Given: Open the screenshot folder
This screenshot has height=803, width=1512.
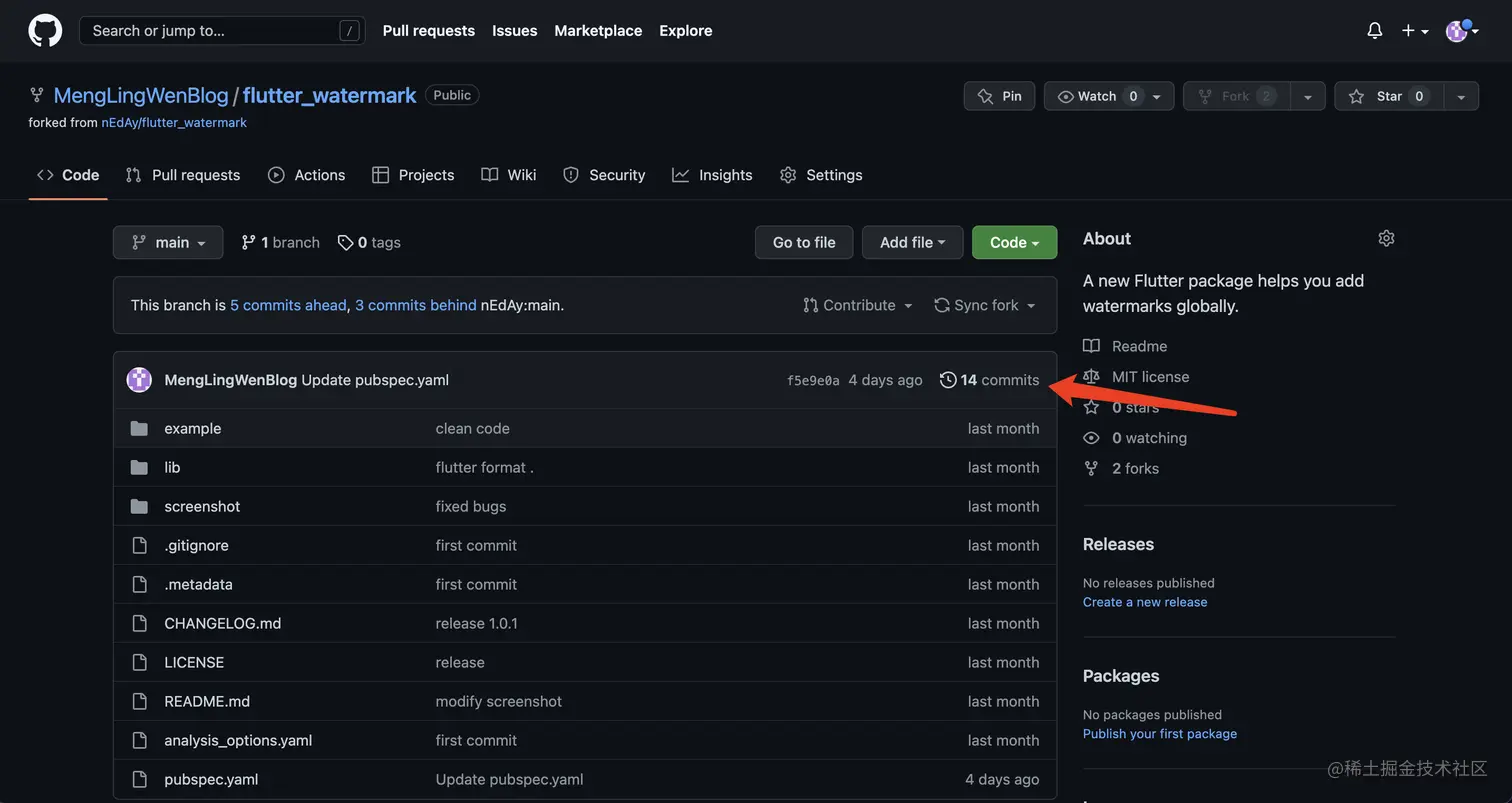Looking at the screenshot, I should pyautogui.click(x=202, y=506).
